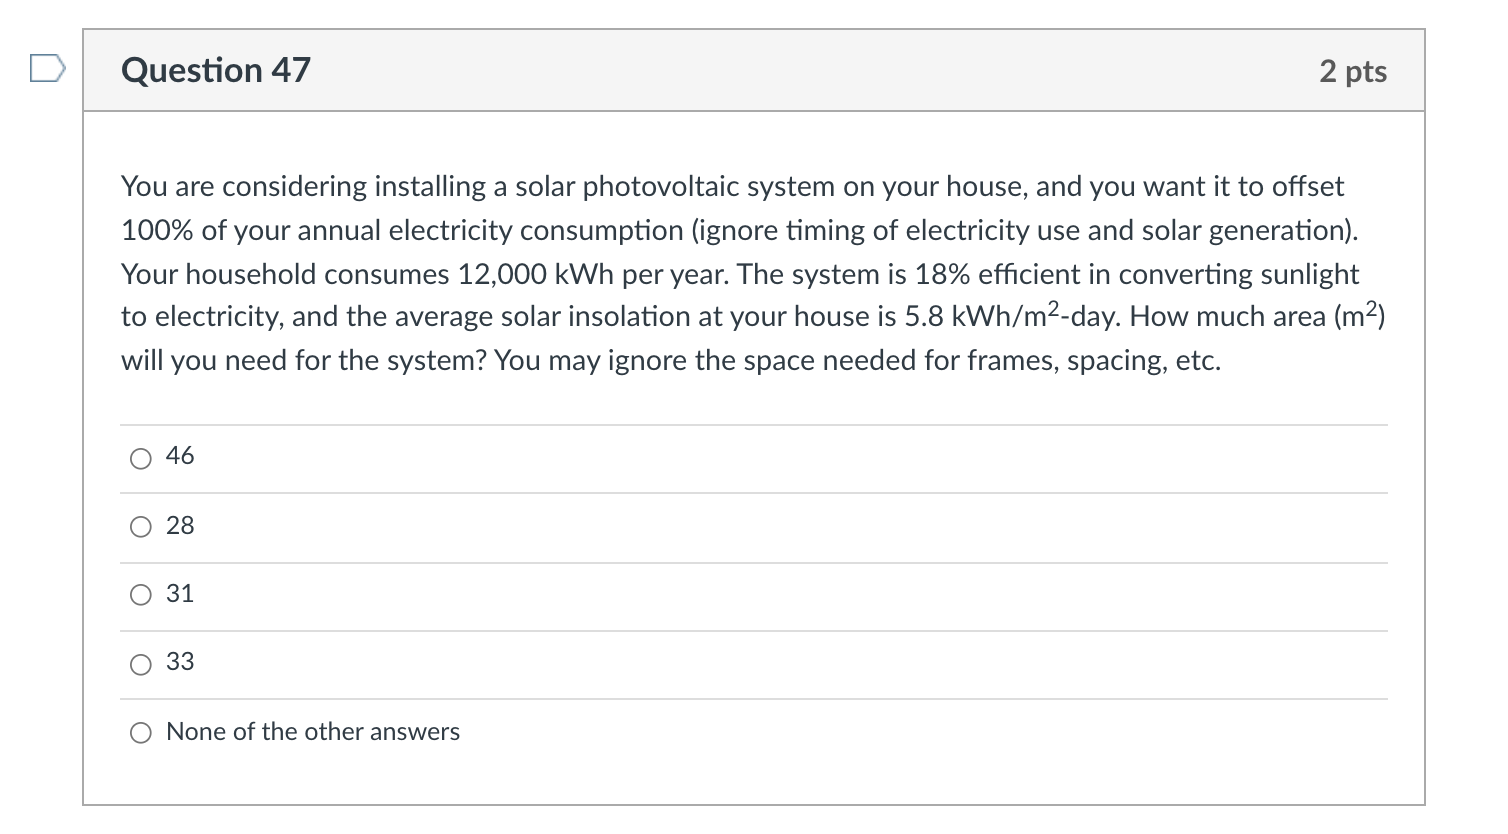This screenshot has width=1508, height=834.
Task: Flag Question 47 with the bookmark icon
Action: point(47,69)
